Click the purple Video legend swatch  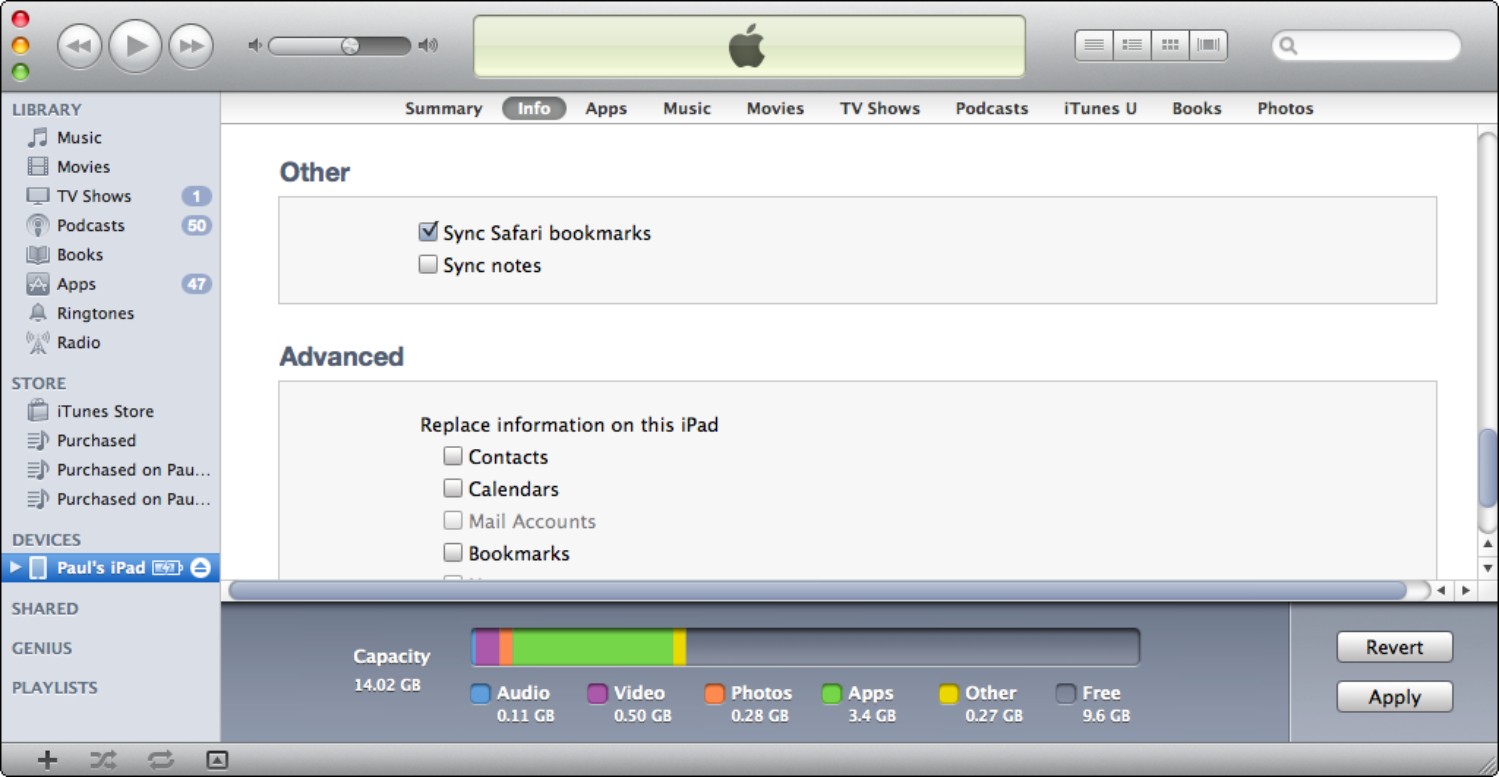pos(597,693)
